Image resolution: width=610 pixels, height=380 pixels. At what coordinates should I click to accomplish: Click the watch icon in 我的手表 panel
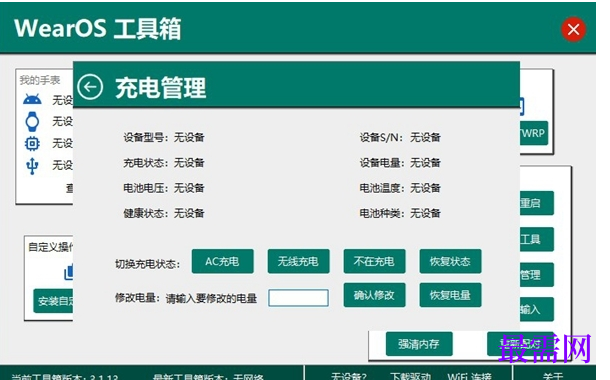32,122
